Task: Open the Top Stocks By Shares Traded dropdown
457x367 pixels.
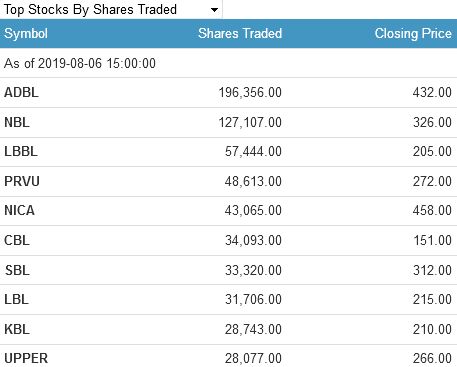Action: (x=111, y=9)
